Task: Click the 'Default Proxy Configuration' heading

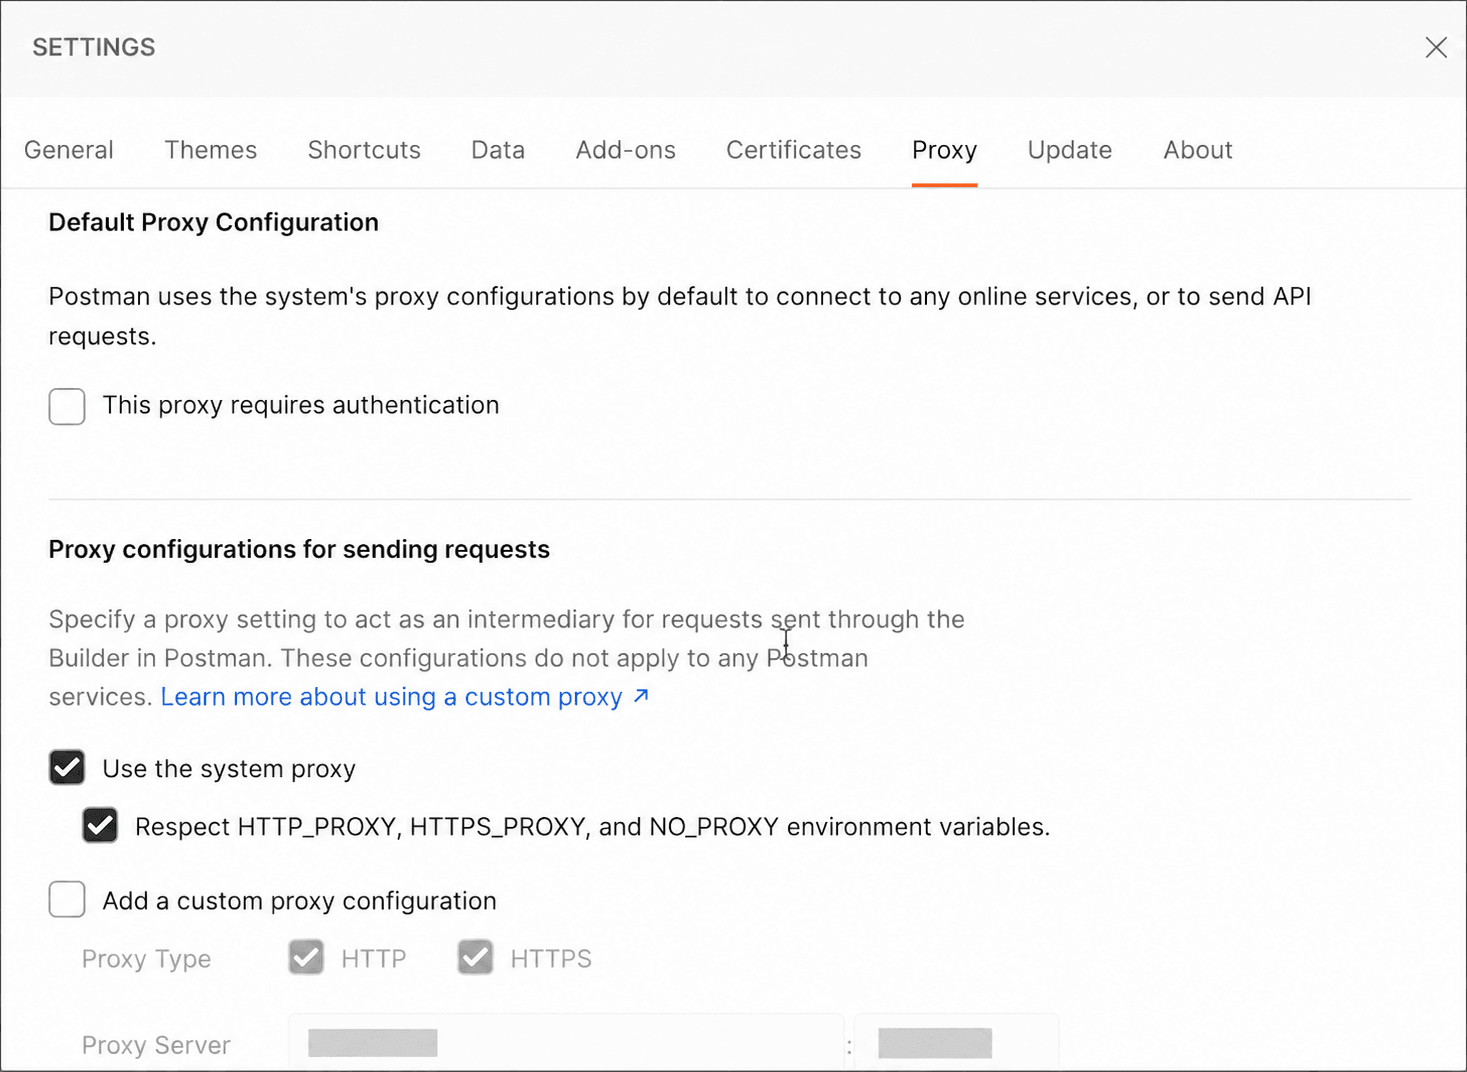Action: click(214, 222)
